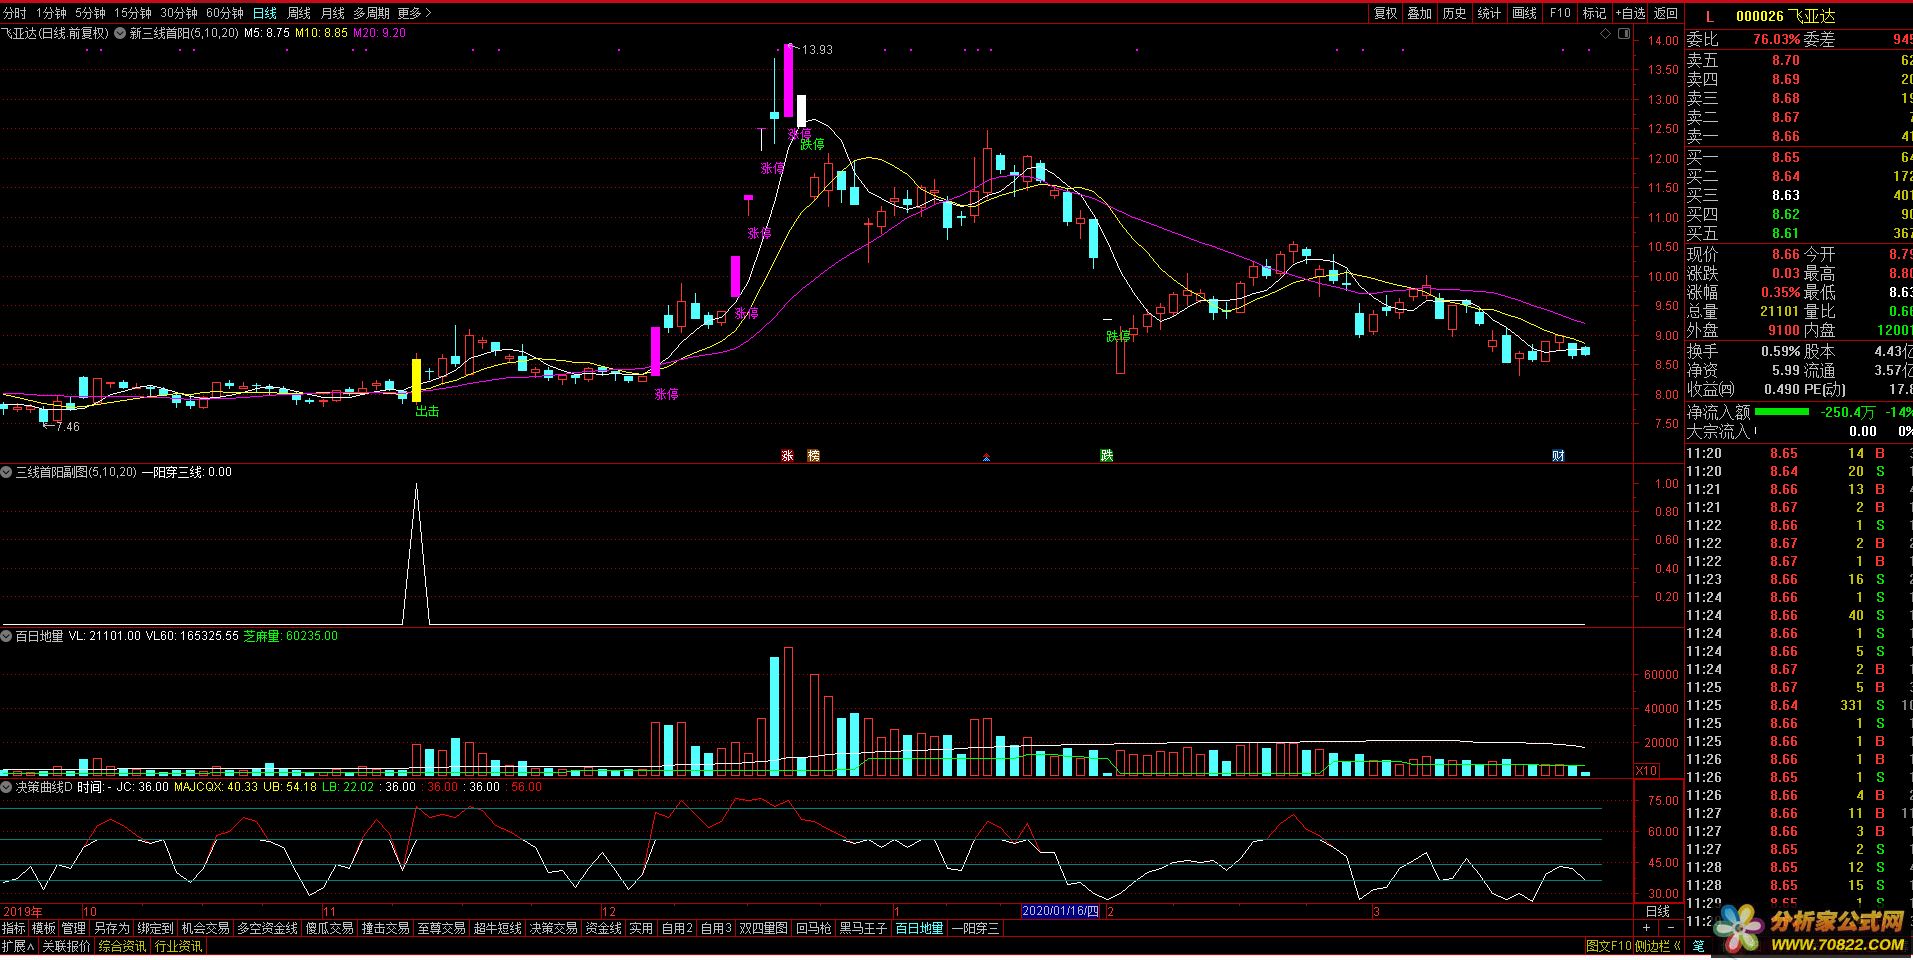Click the 跌 marker below the candlesticks
This screenshot has height=960, width=1913.
point(1107,456)
